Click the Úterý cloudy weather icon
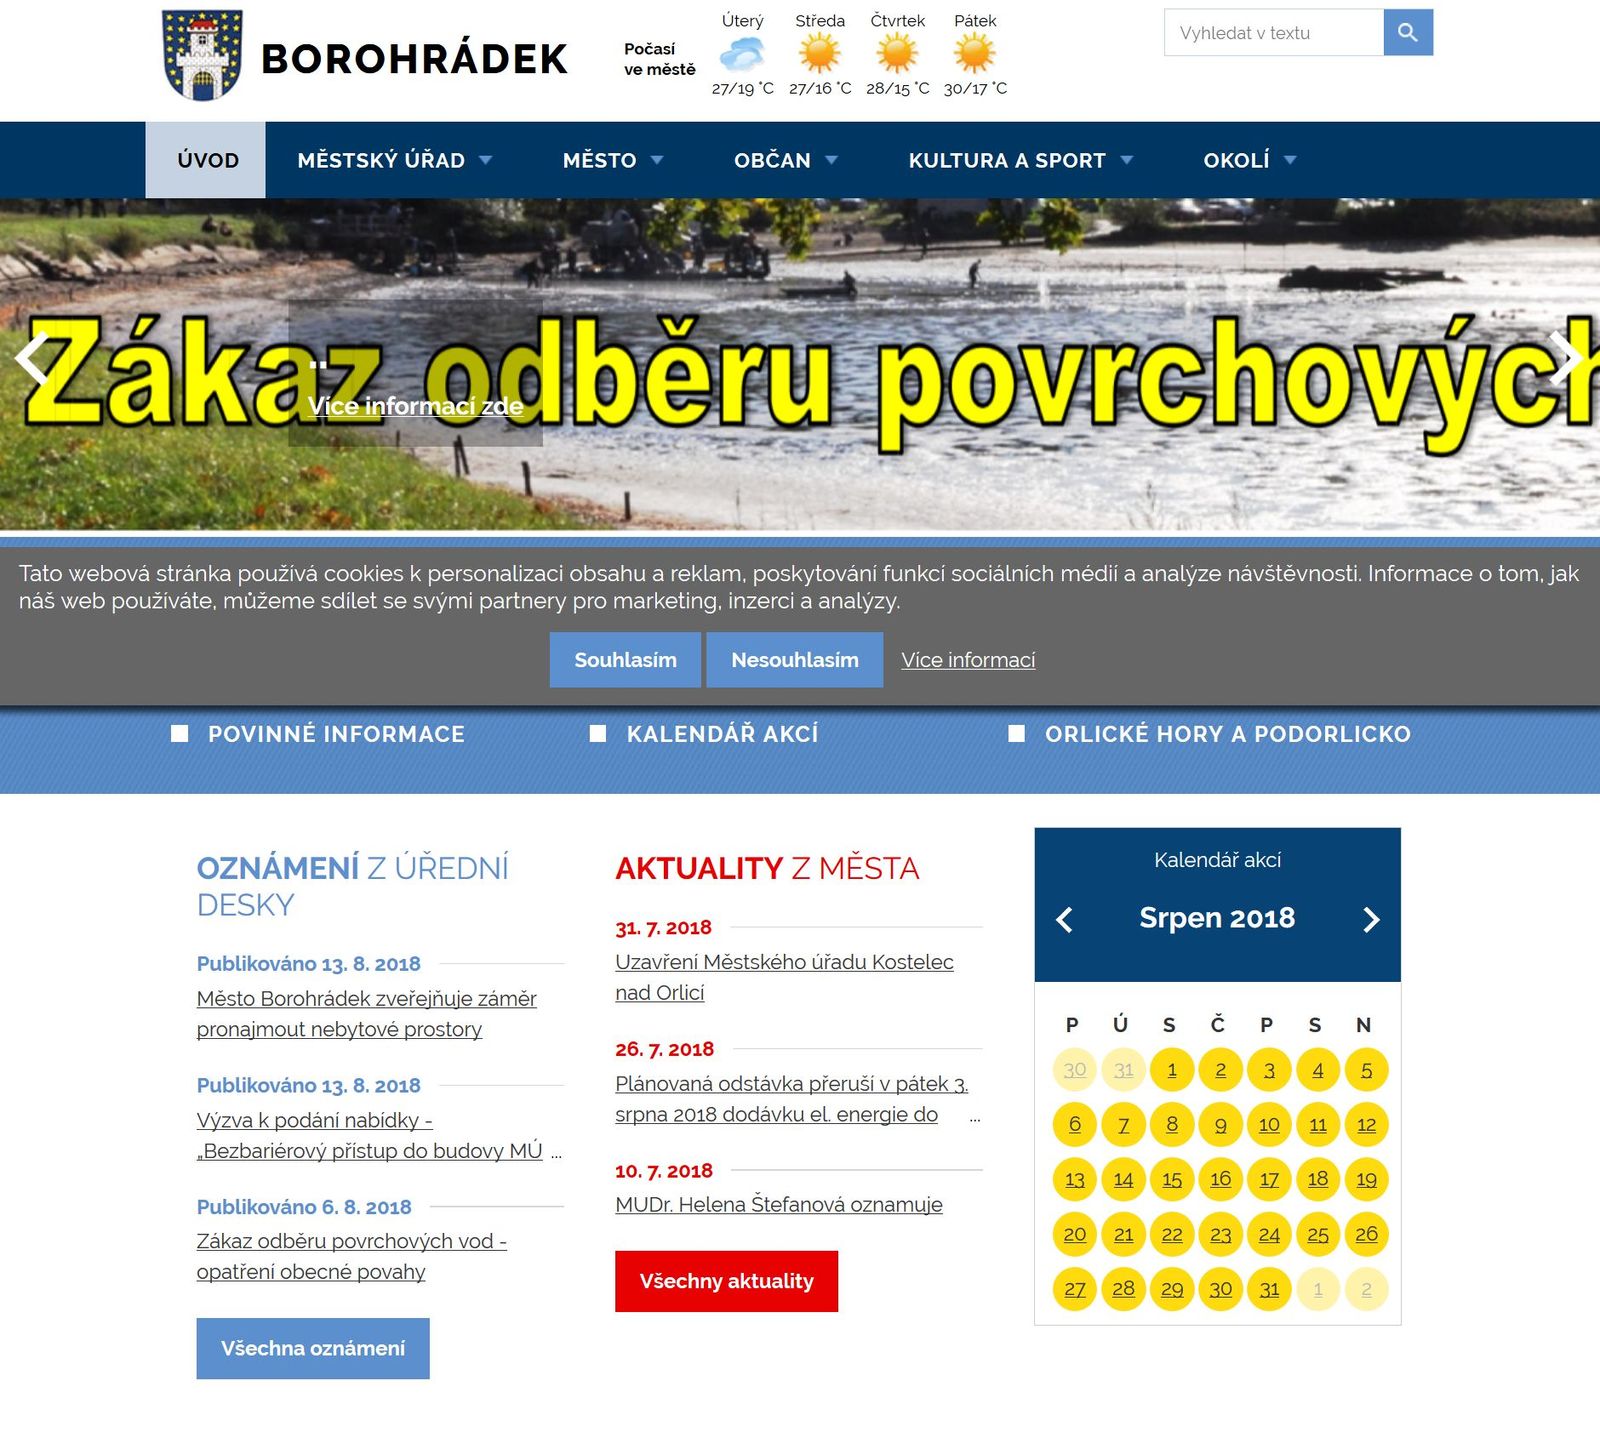 (742, 54)
